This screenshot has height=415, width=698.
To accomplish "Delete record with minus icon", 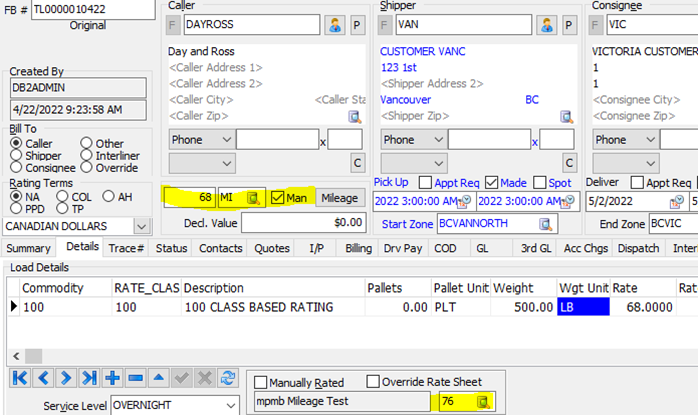I will click(x=135, y=378).
